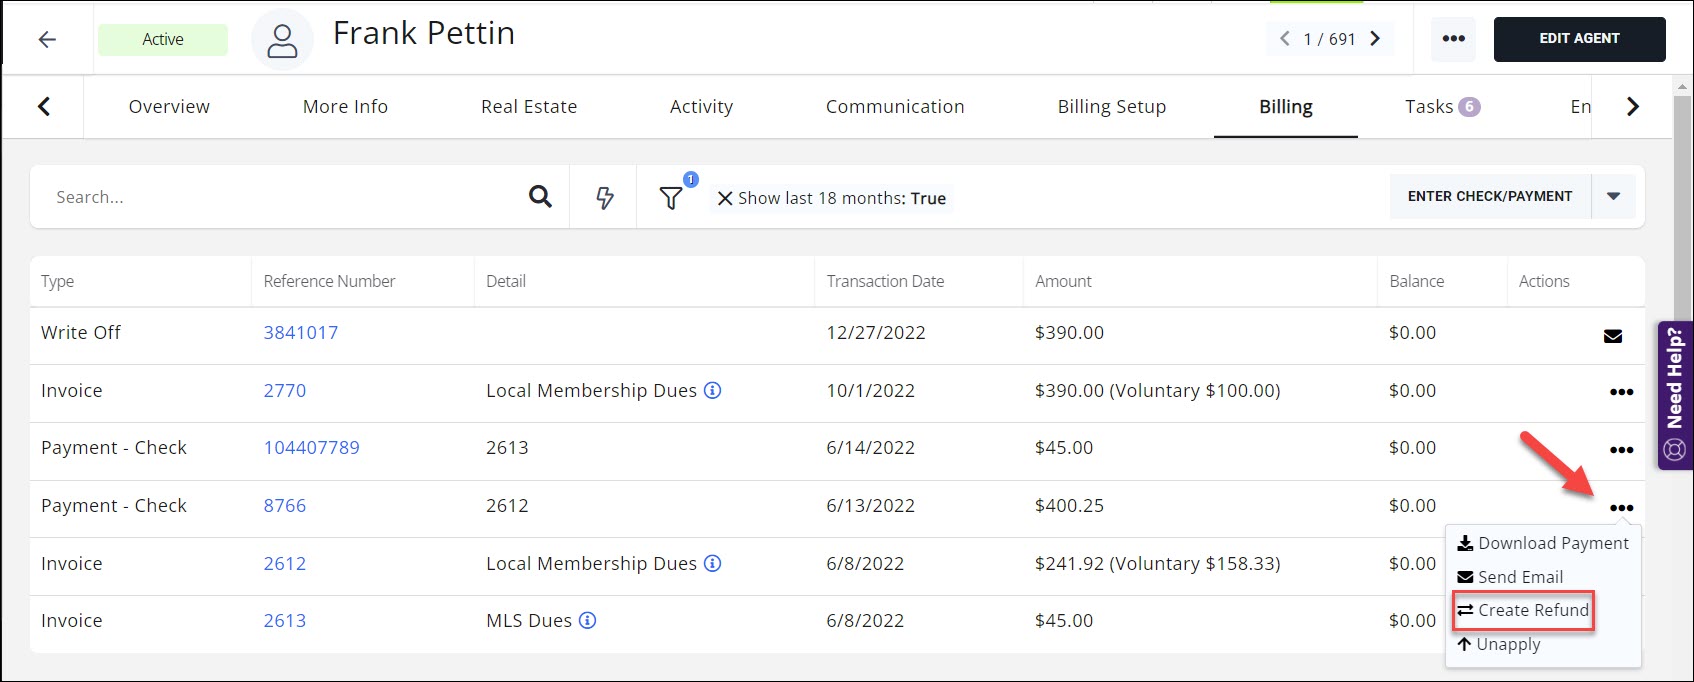Screen dimensions: 1694x682
Task: Remove the Show last 18 months filter
Action: click(x=725, y=198)
